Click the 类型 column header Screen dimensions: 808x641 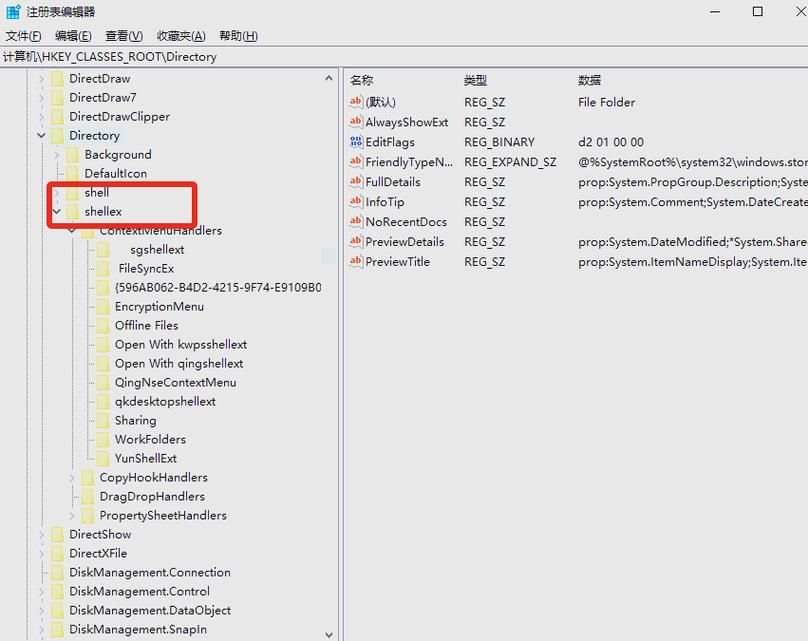tap(475, 80)
